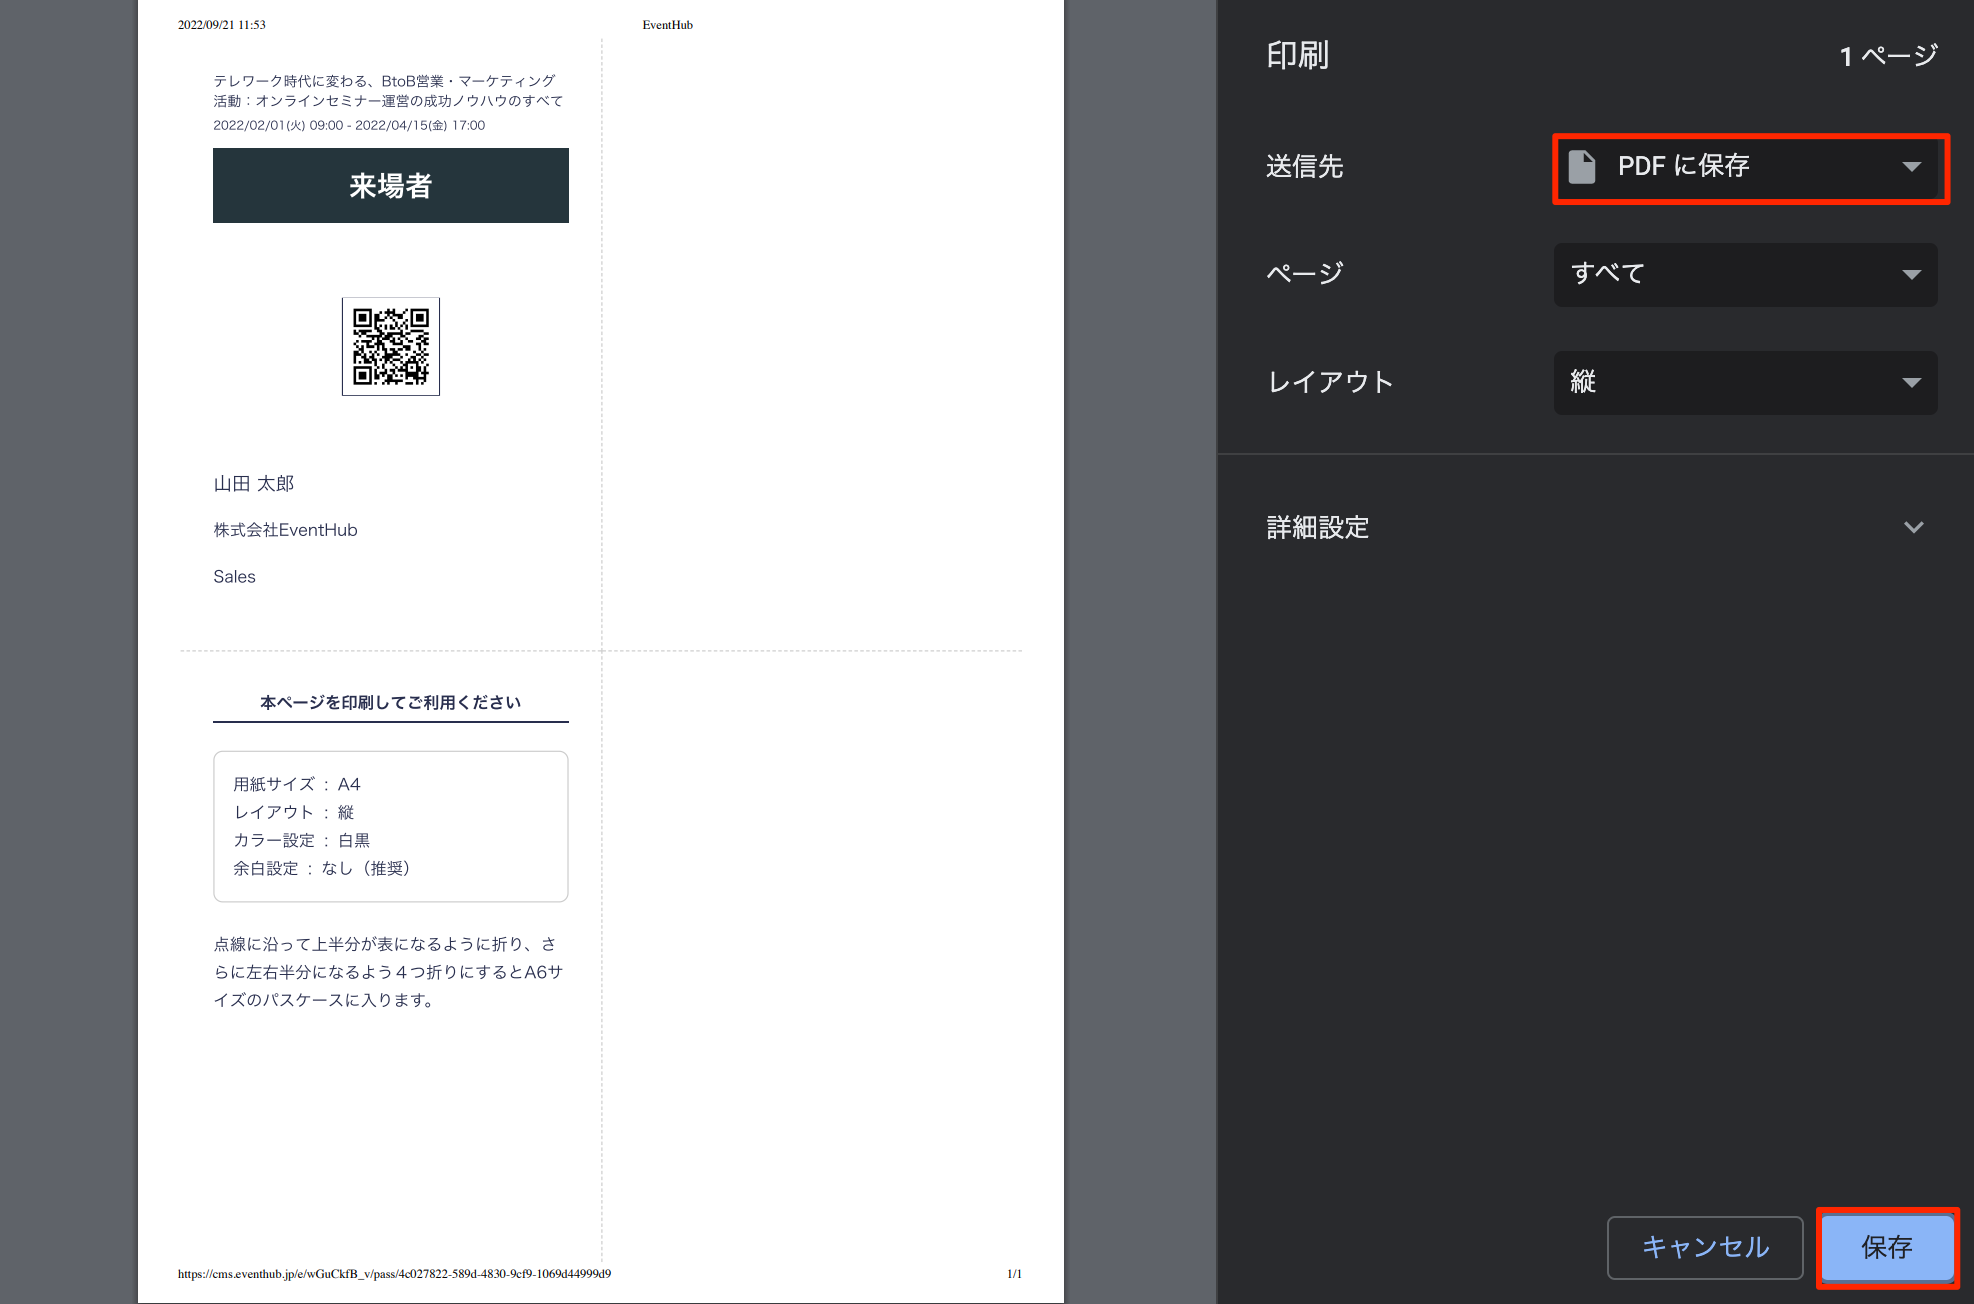Click the Sales text in preview
The image size is (1974, 1304).
[x=234, y=577]
